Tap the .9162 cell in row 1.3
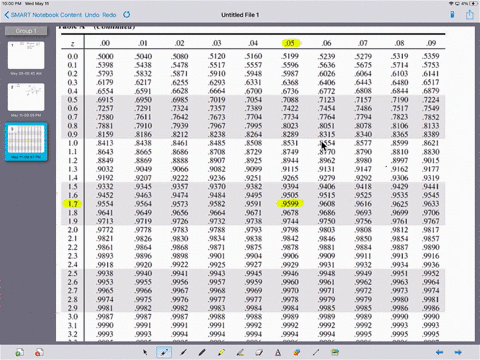This screenshot has height=360, width=480. point(400,169)
